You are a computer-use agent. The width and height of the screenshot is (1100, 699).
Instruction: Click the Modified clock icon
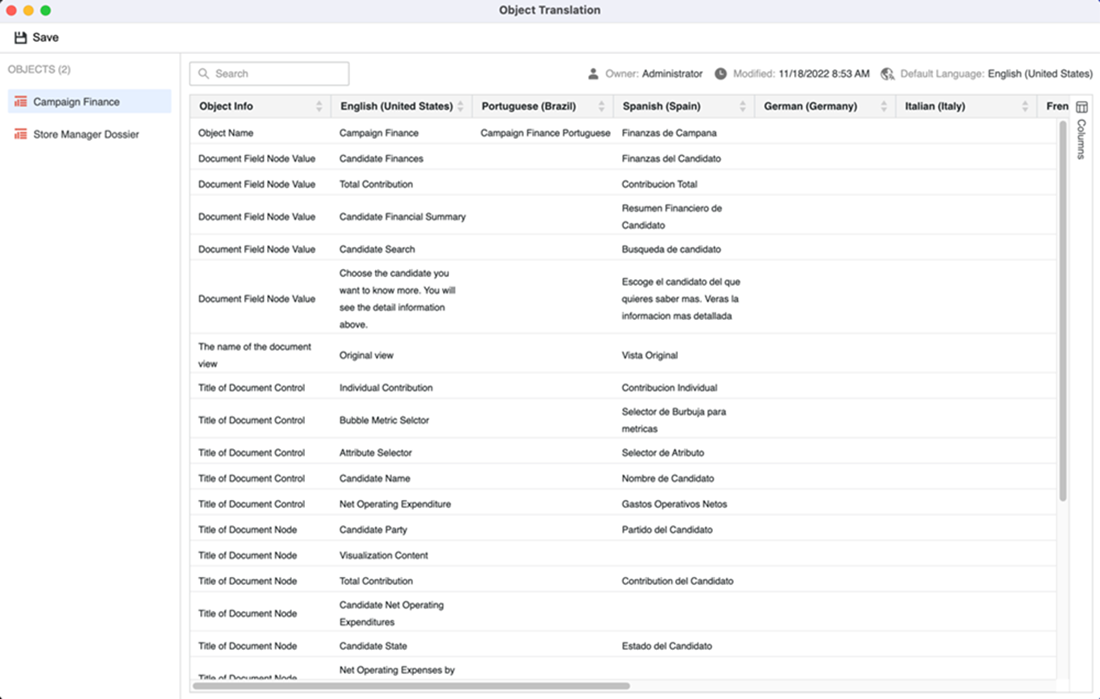pos(721,74)
